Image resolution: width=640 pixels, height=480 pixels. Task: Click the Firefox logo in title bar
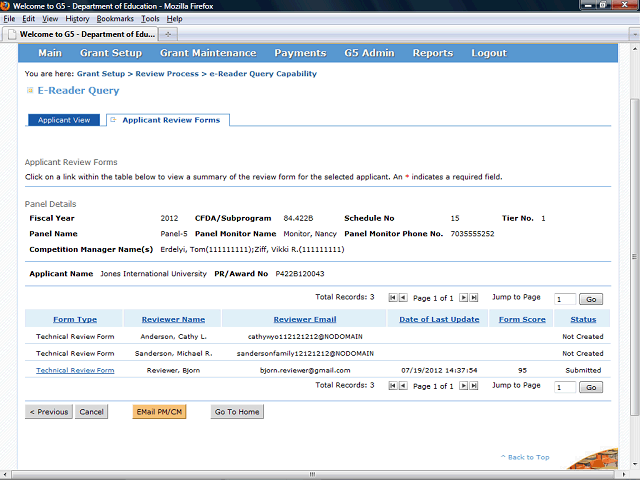tap(5, 6)
